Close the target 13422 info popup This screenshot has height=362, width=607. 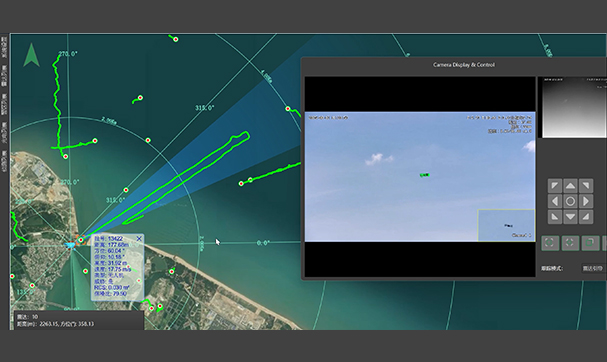click(139, 238)
